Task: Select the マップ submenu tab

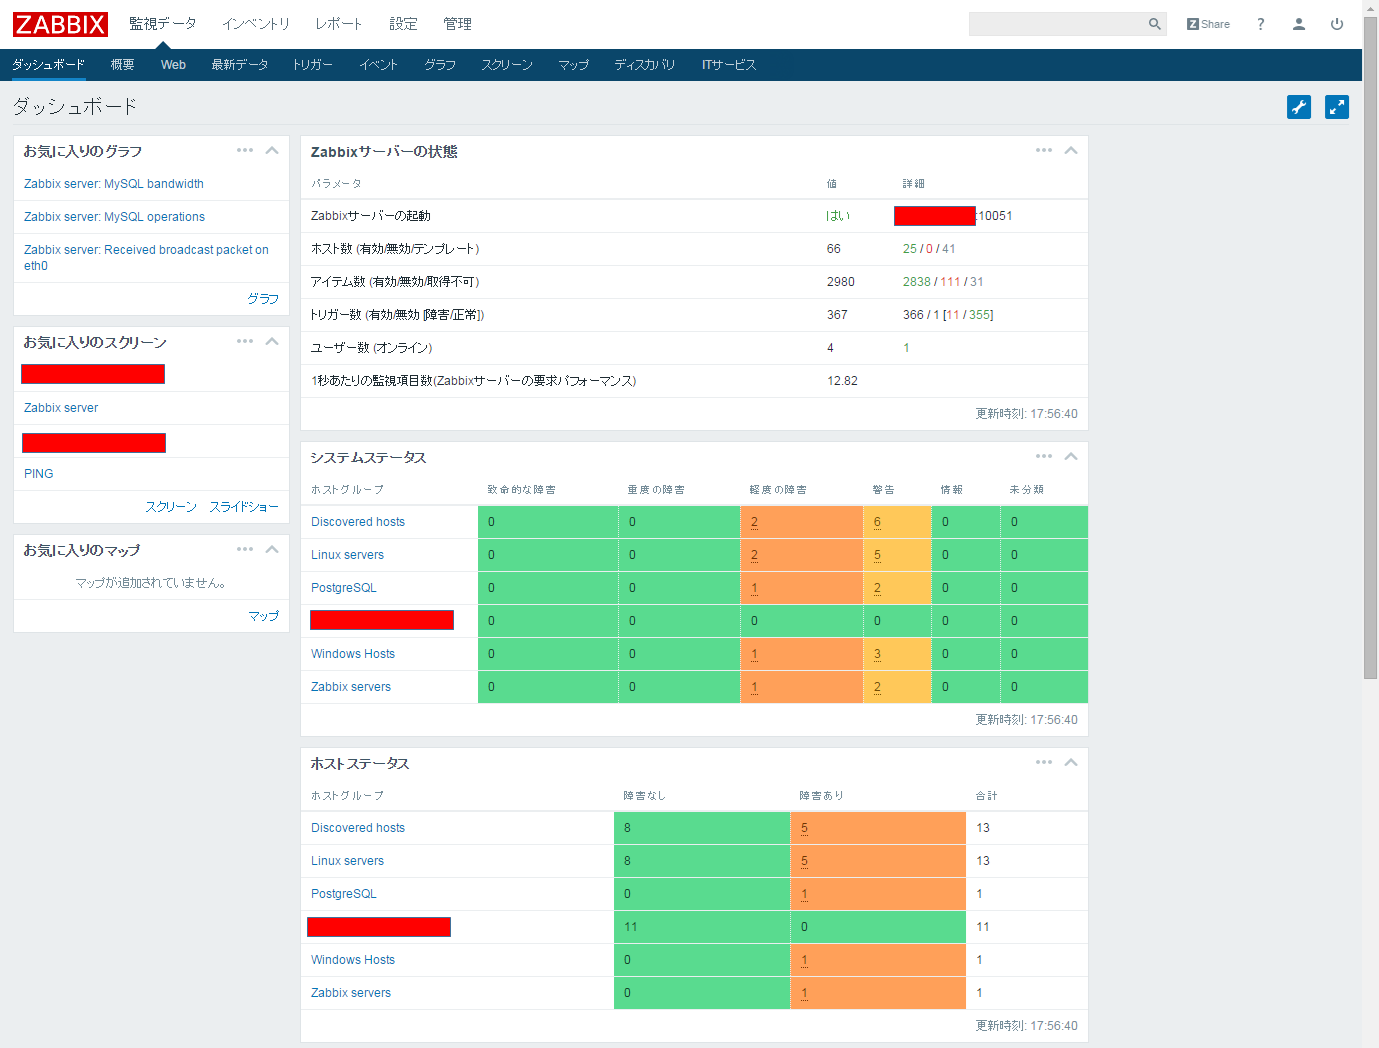Action: pos(574,65)
